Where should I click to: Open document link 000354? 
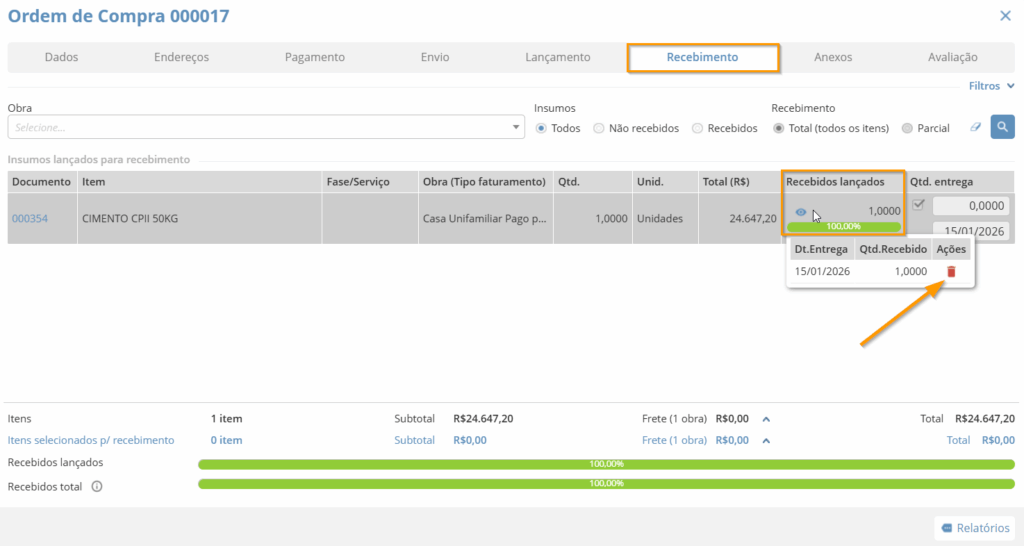pos(29,218)
